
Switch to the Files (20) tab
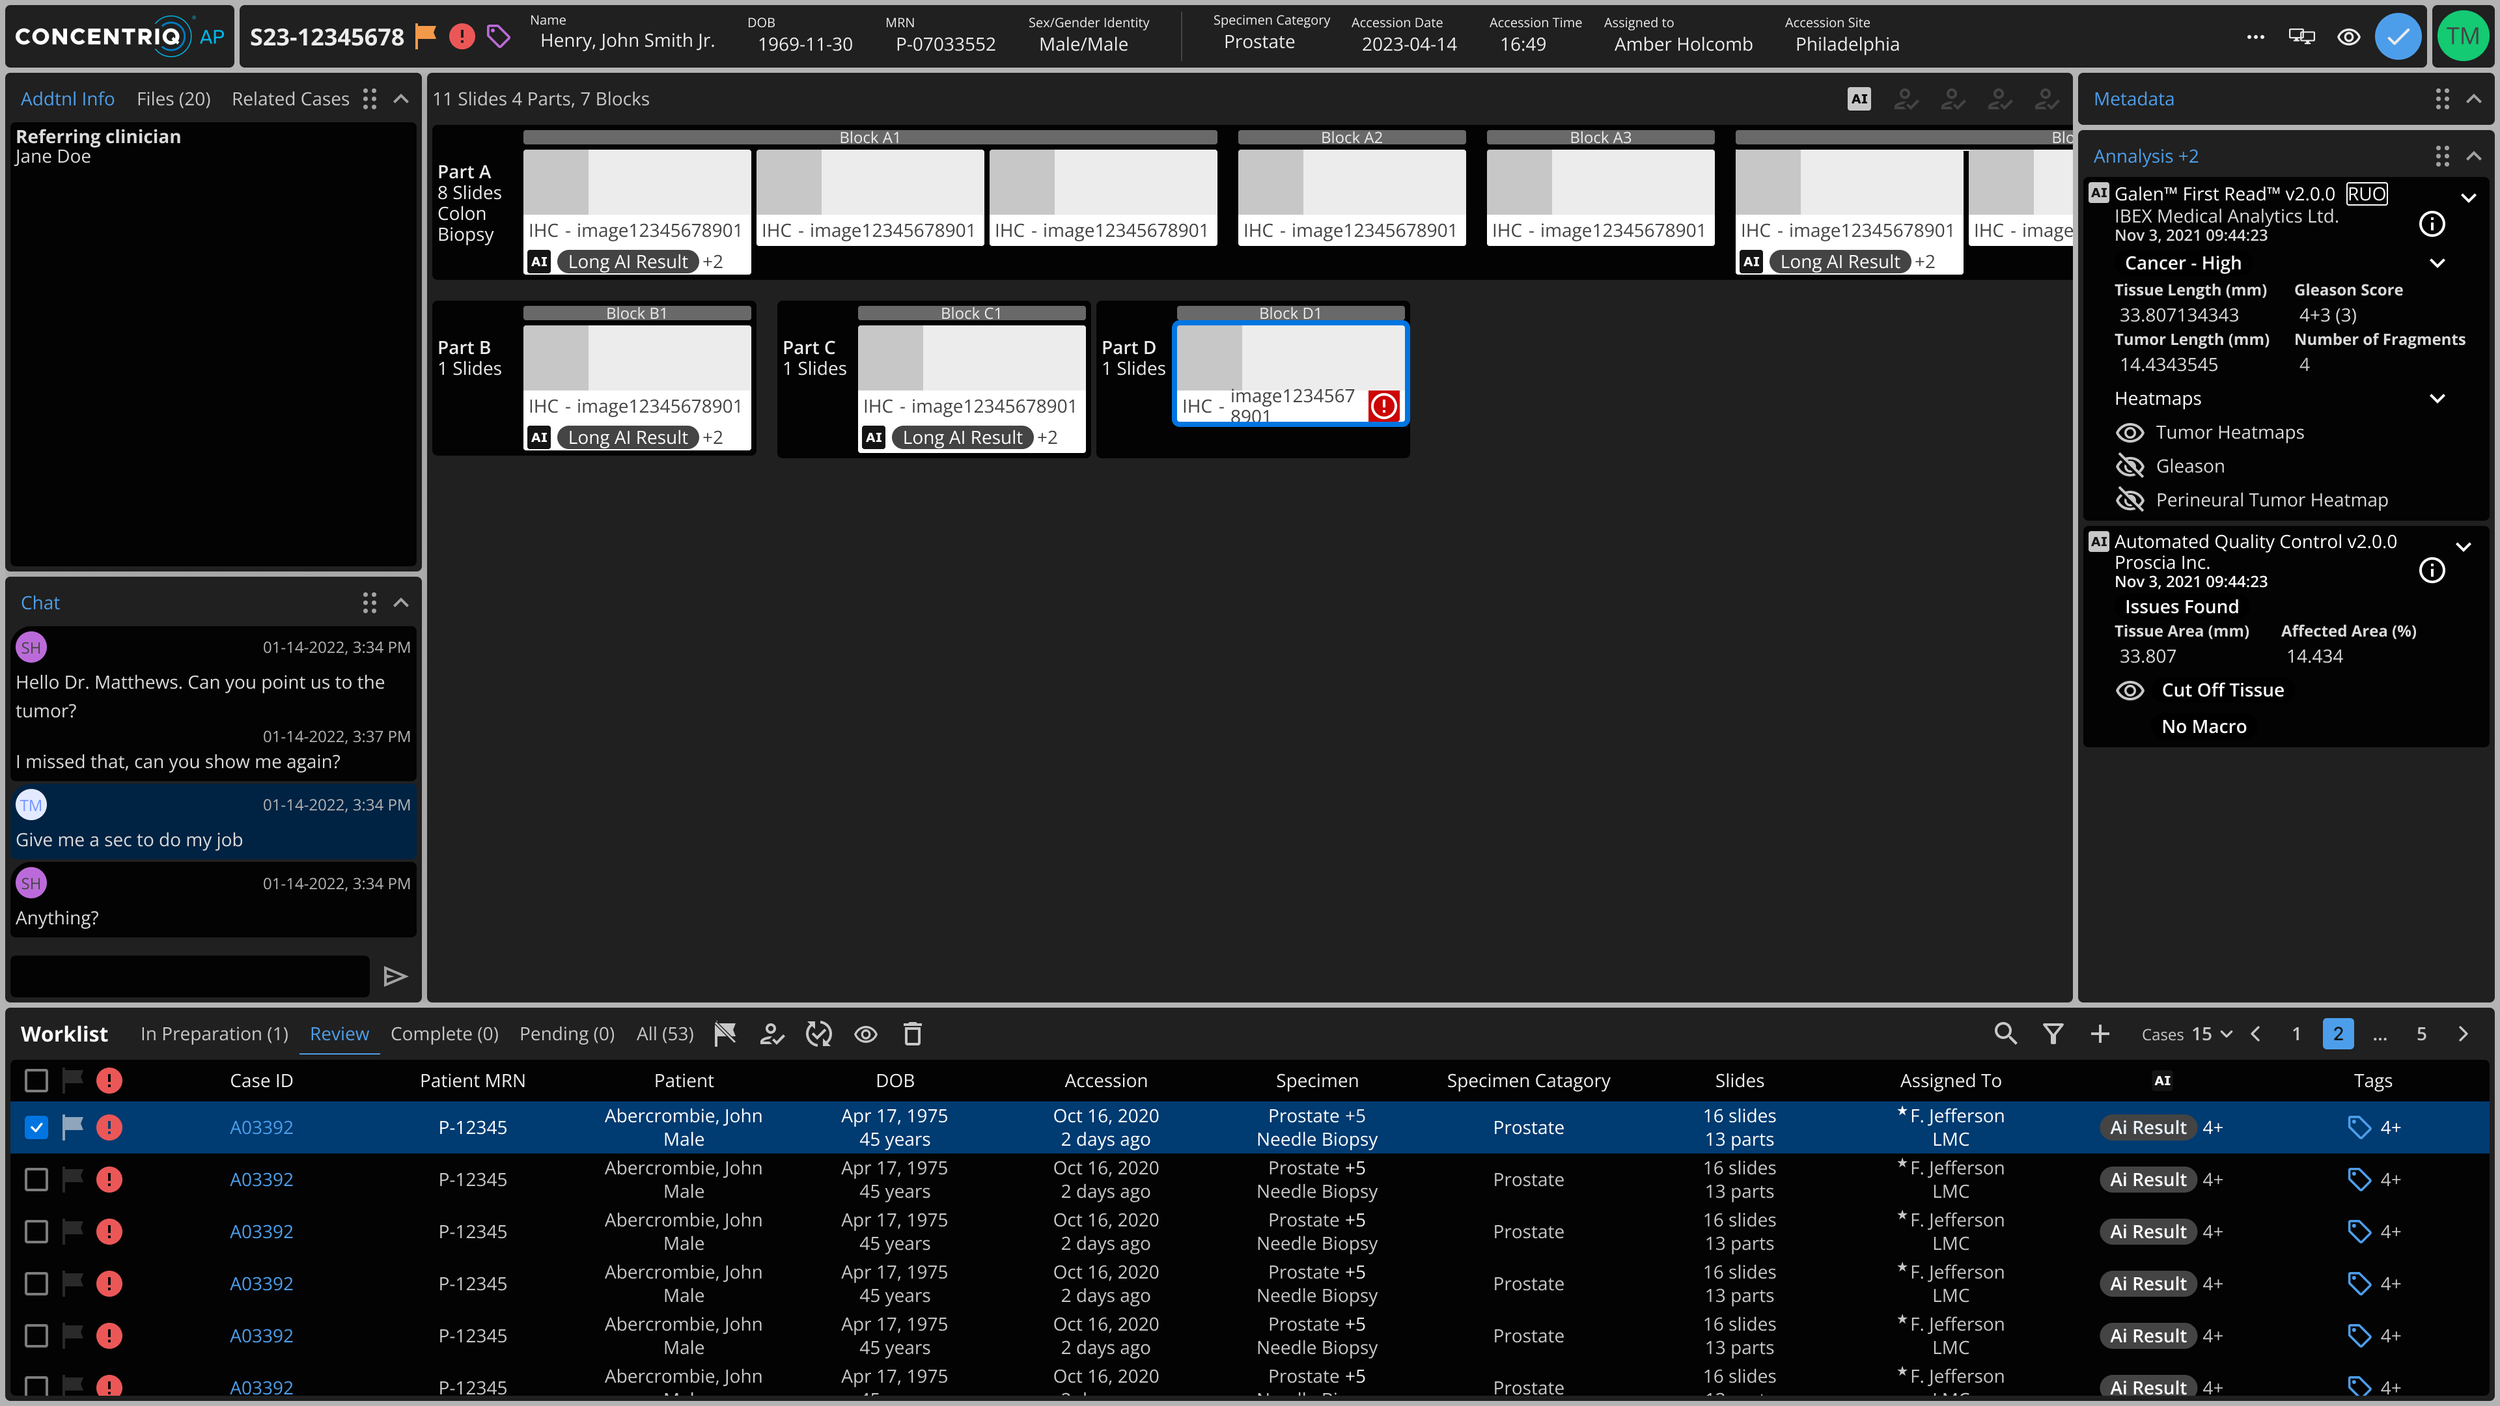[x=173, y=98]
